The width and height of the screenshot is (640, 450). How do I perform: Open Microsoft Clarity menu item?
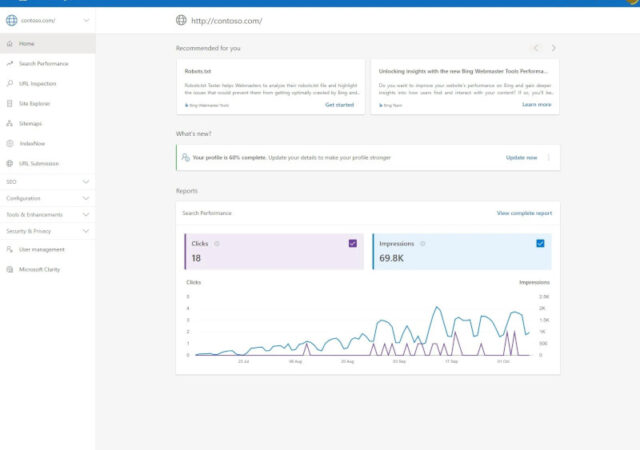(48, 270)
